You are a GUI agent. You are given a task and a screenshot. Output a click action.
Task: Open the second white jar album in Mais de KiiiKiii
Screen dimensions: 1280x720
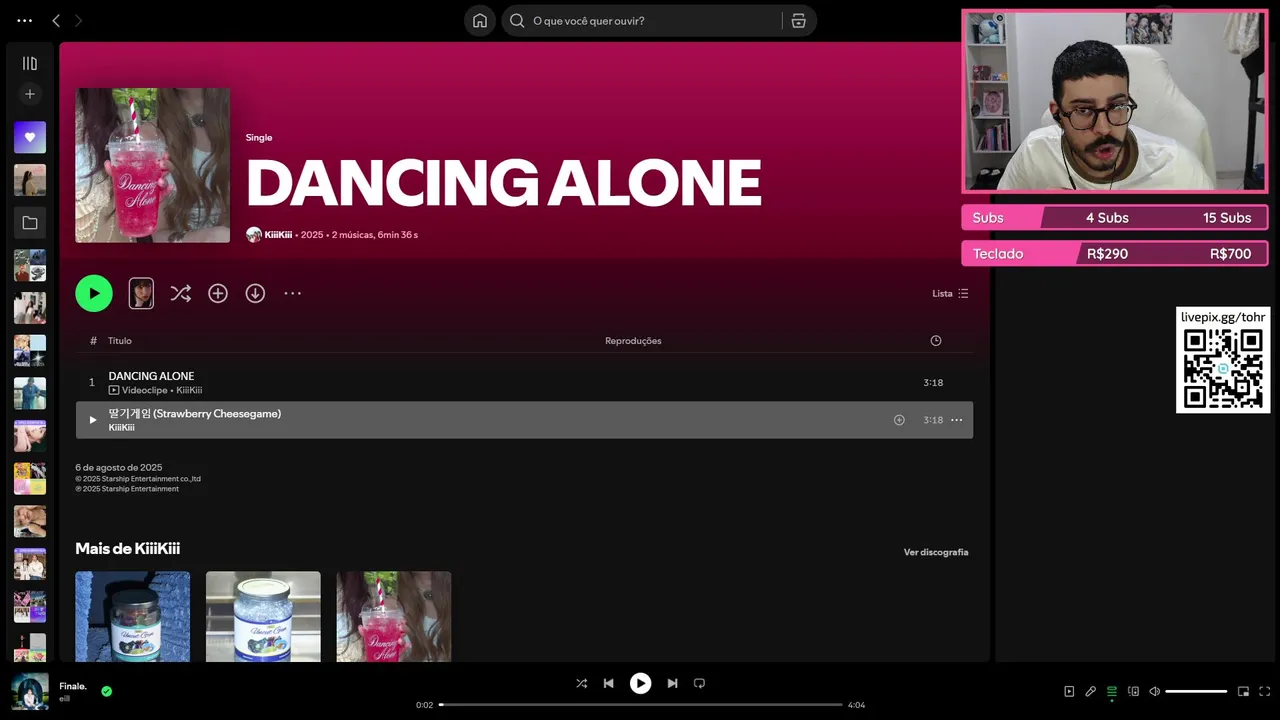[263, 617]
